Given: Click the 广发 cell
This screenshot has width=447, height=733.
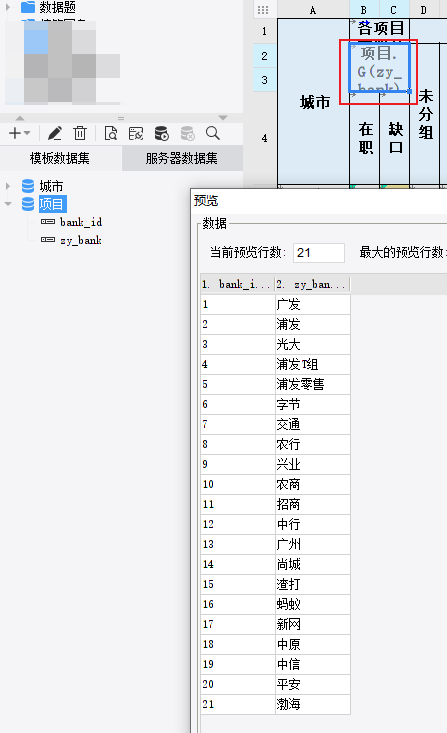Looking at the screenshot, I should click(313, 304).
